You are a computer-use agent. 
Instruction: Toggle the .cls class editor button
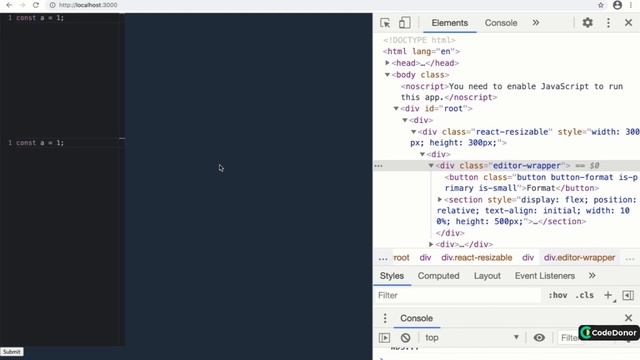click(x=584, y=295)
